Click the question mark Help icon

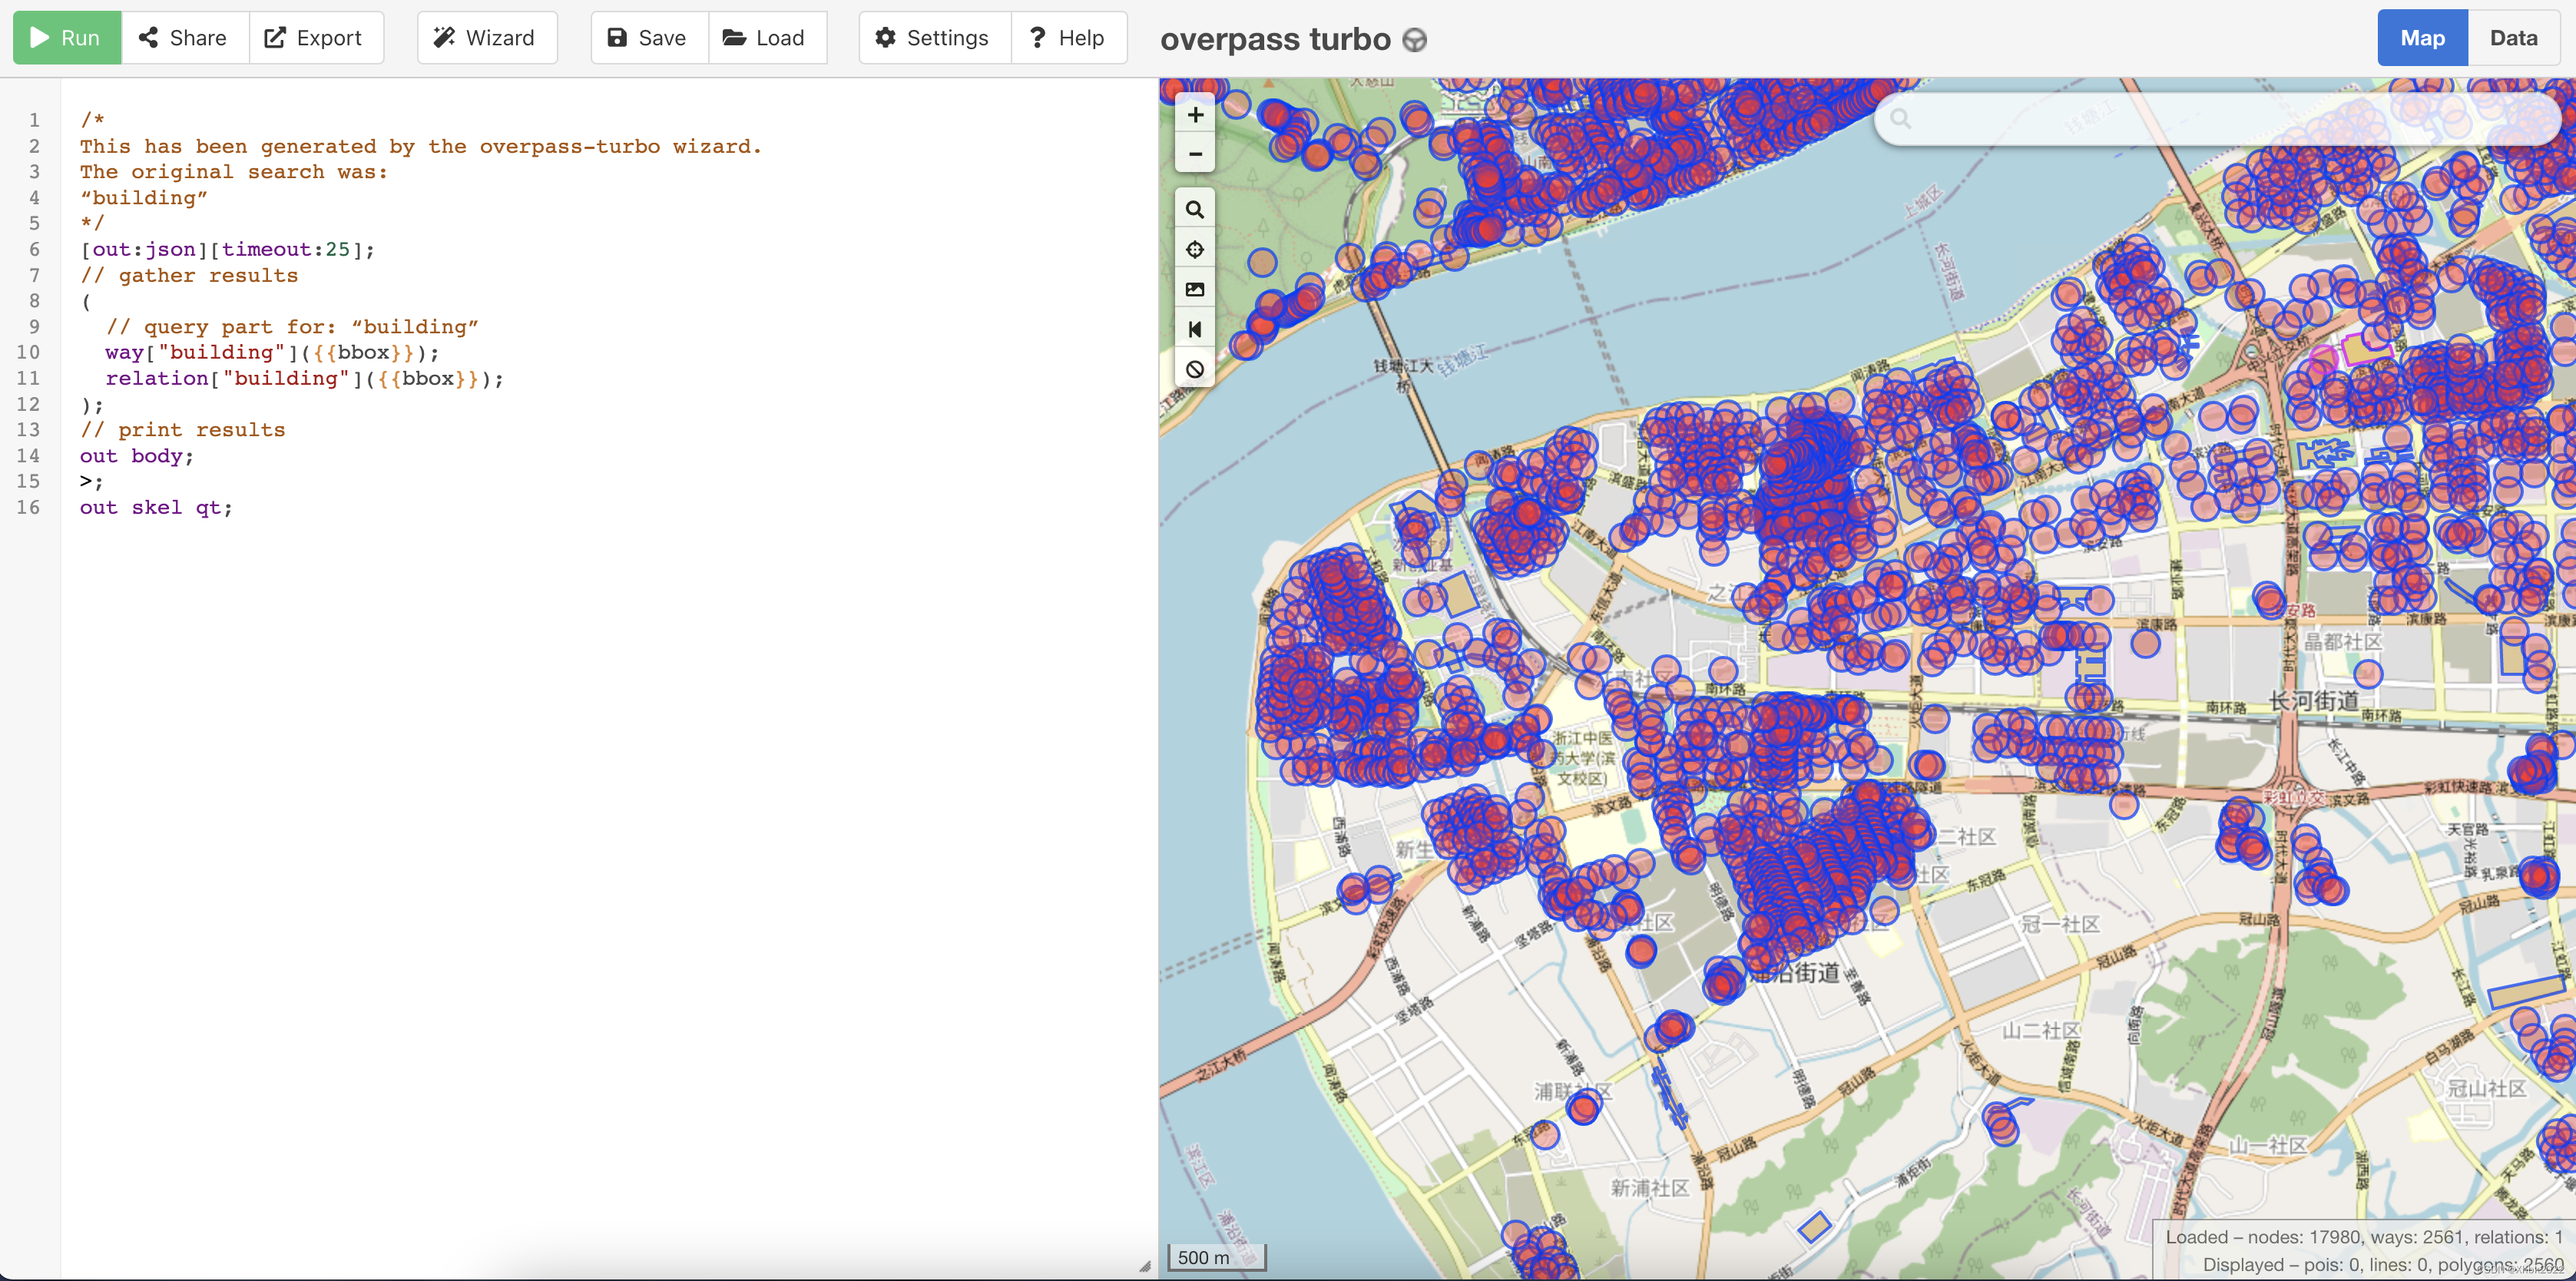tap(1037, 38)
